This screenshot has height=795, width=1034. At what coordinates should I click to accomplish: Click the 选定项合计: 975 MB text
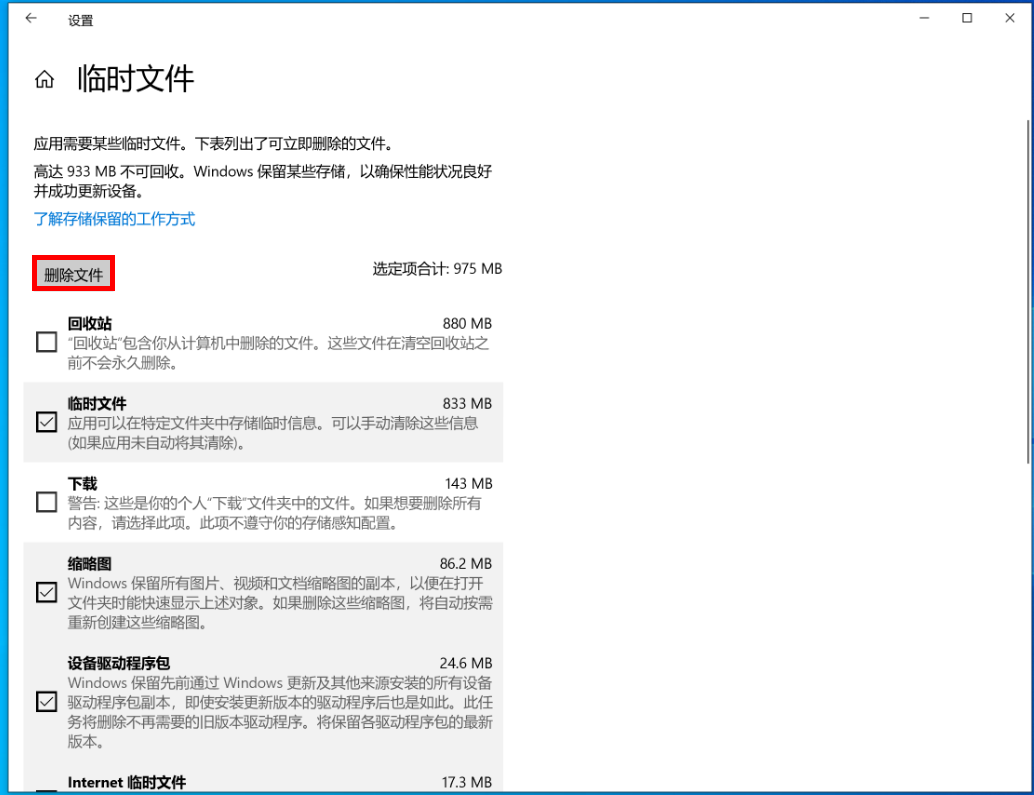point(437,269)
